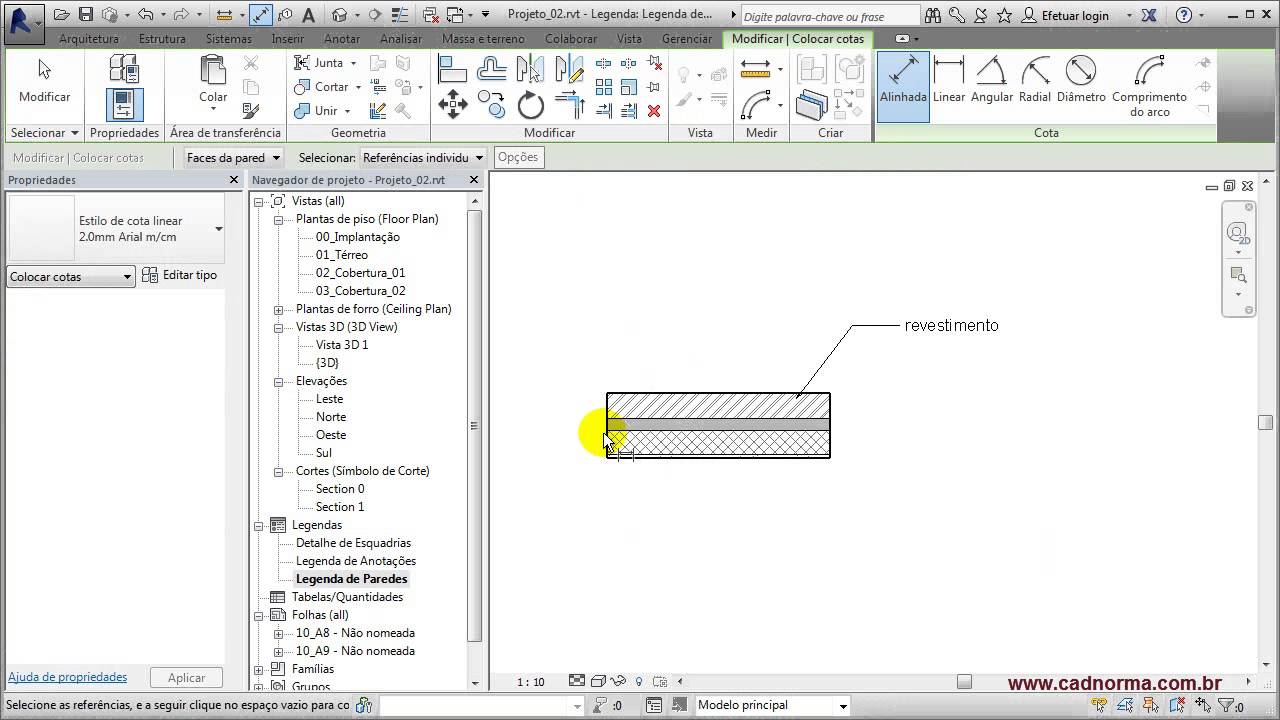Click the Text 'A' icon in quick access toolbar
This screenshot has height=720, width=1280.
point(308,15)
